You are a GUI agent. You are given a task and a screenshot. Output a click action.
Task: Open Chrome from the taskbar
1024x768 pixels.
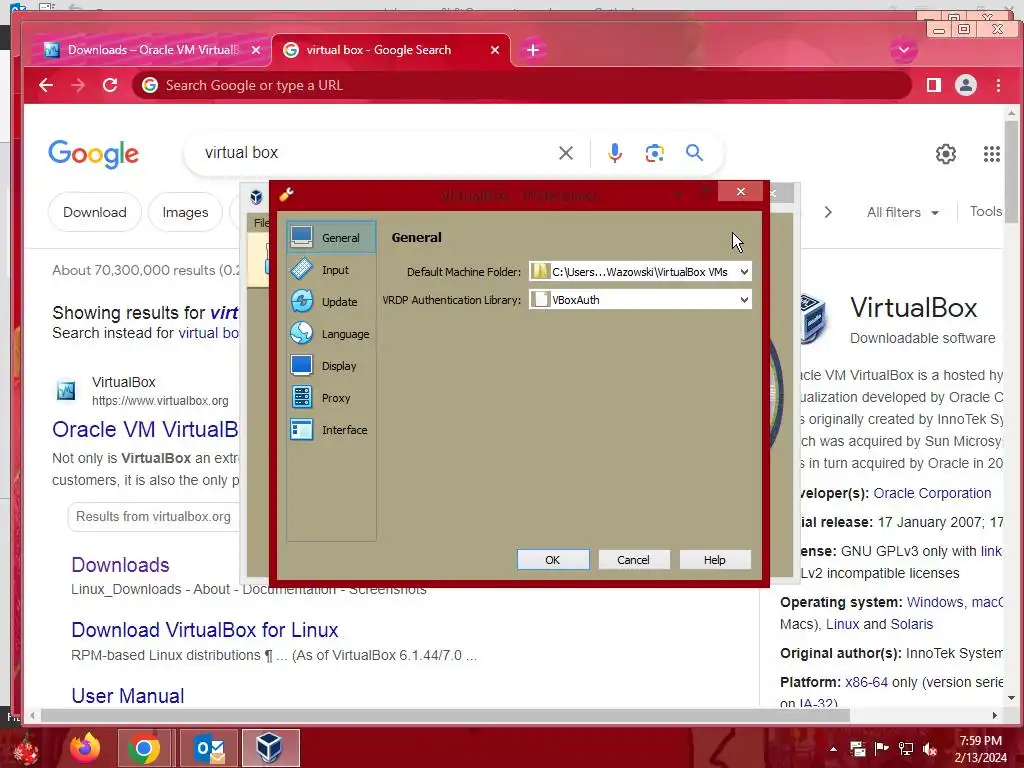(x=144, y=748)
